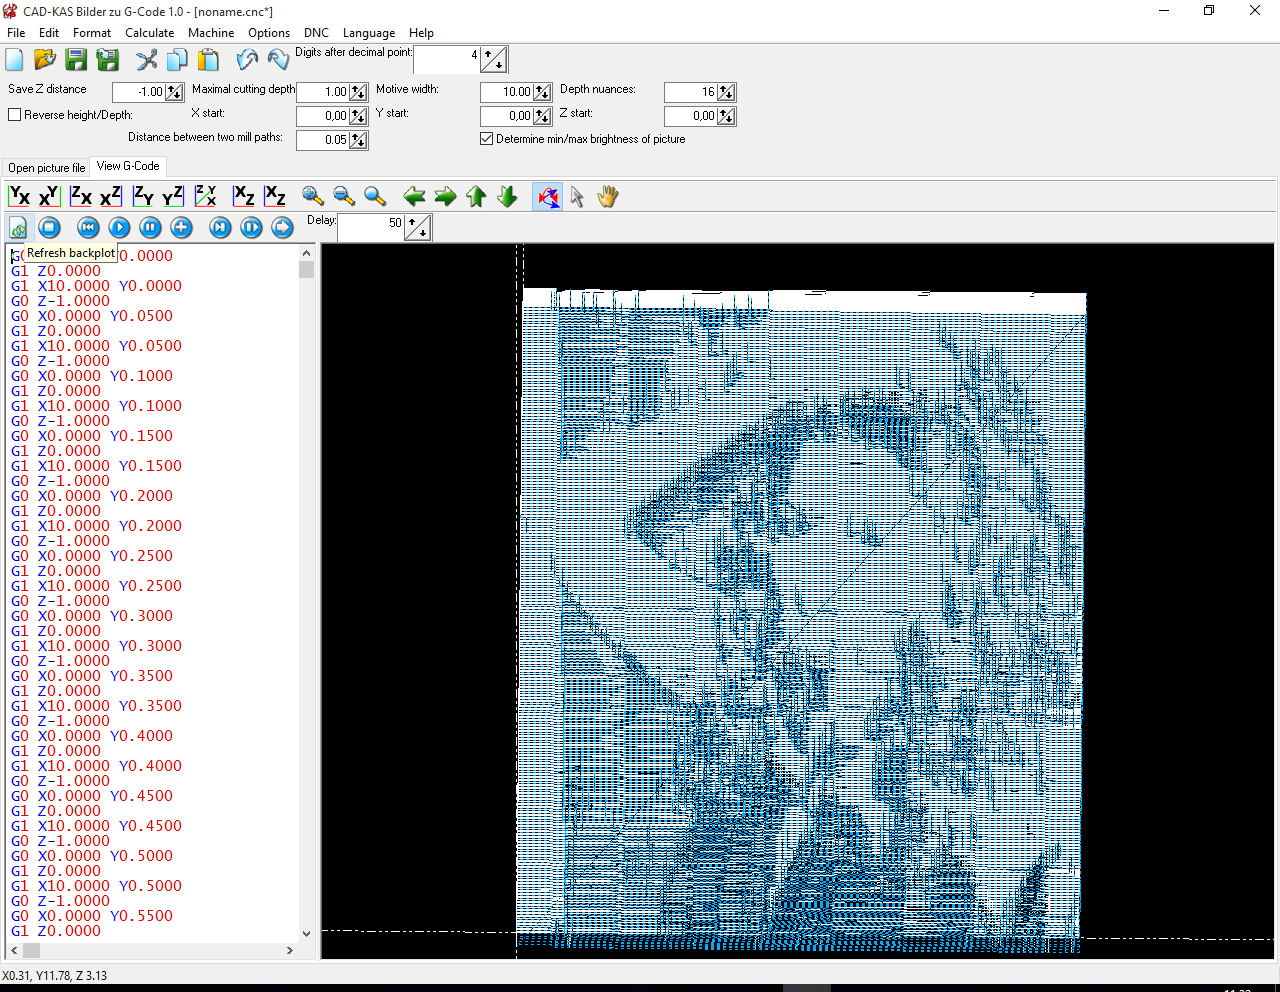Enable the Reverse height/Depth checkbox
Image resolution: width=1280 pixels, height=992 pixels.
(15, 115)
